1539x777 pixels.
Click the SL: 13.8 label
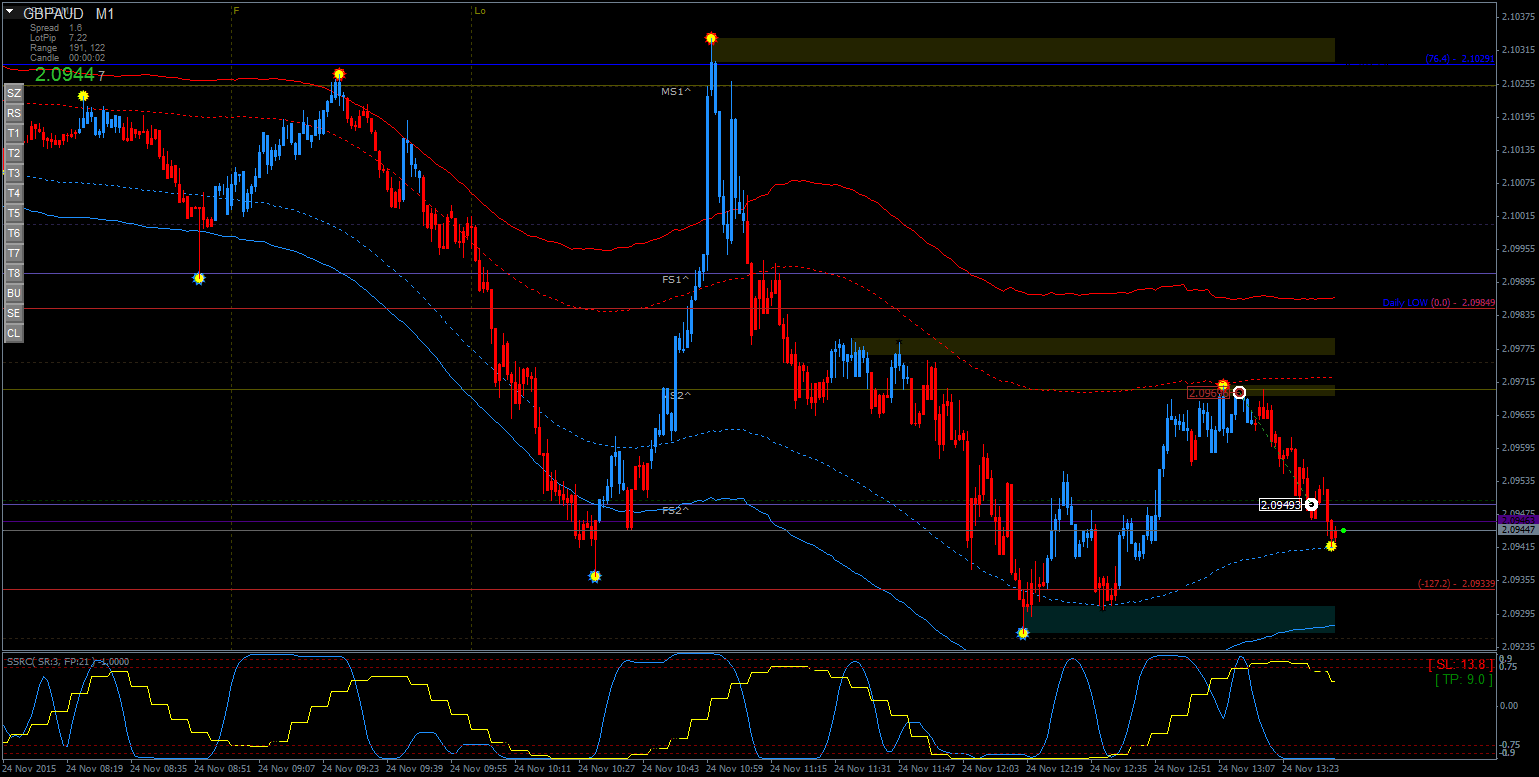pyautogui.click(x=1460, y=664)
